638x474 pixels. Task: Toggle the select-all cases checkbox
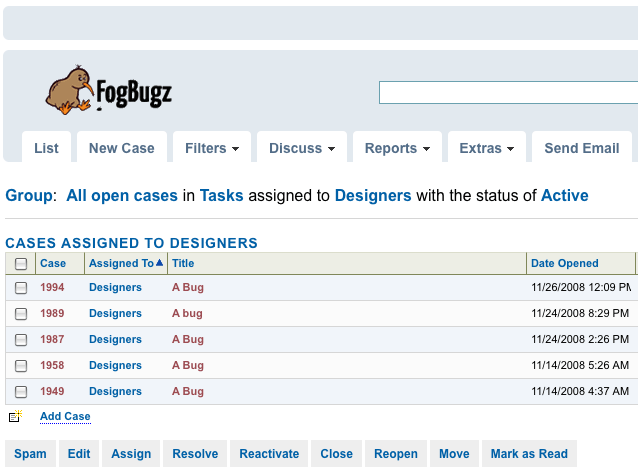(x=21, y=264)
